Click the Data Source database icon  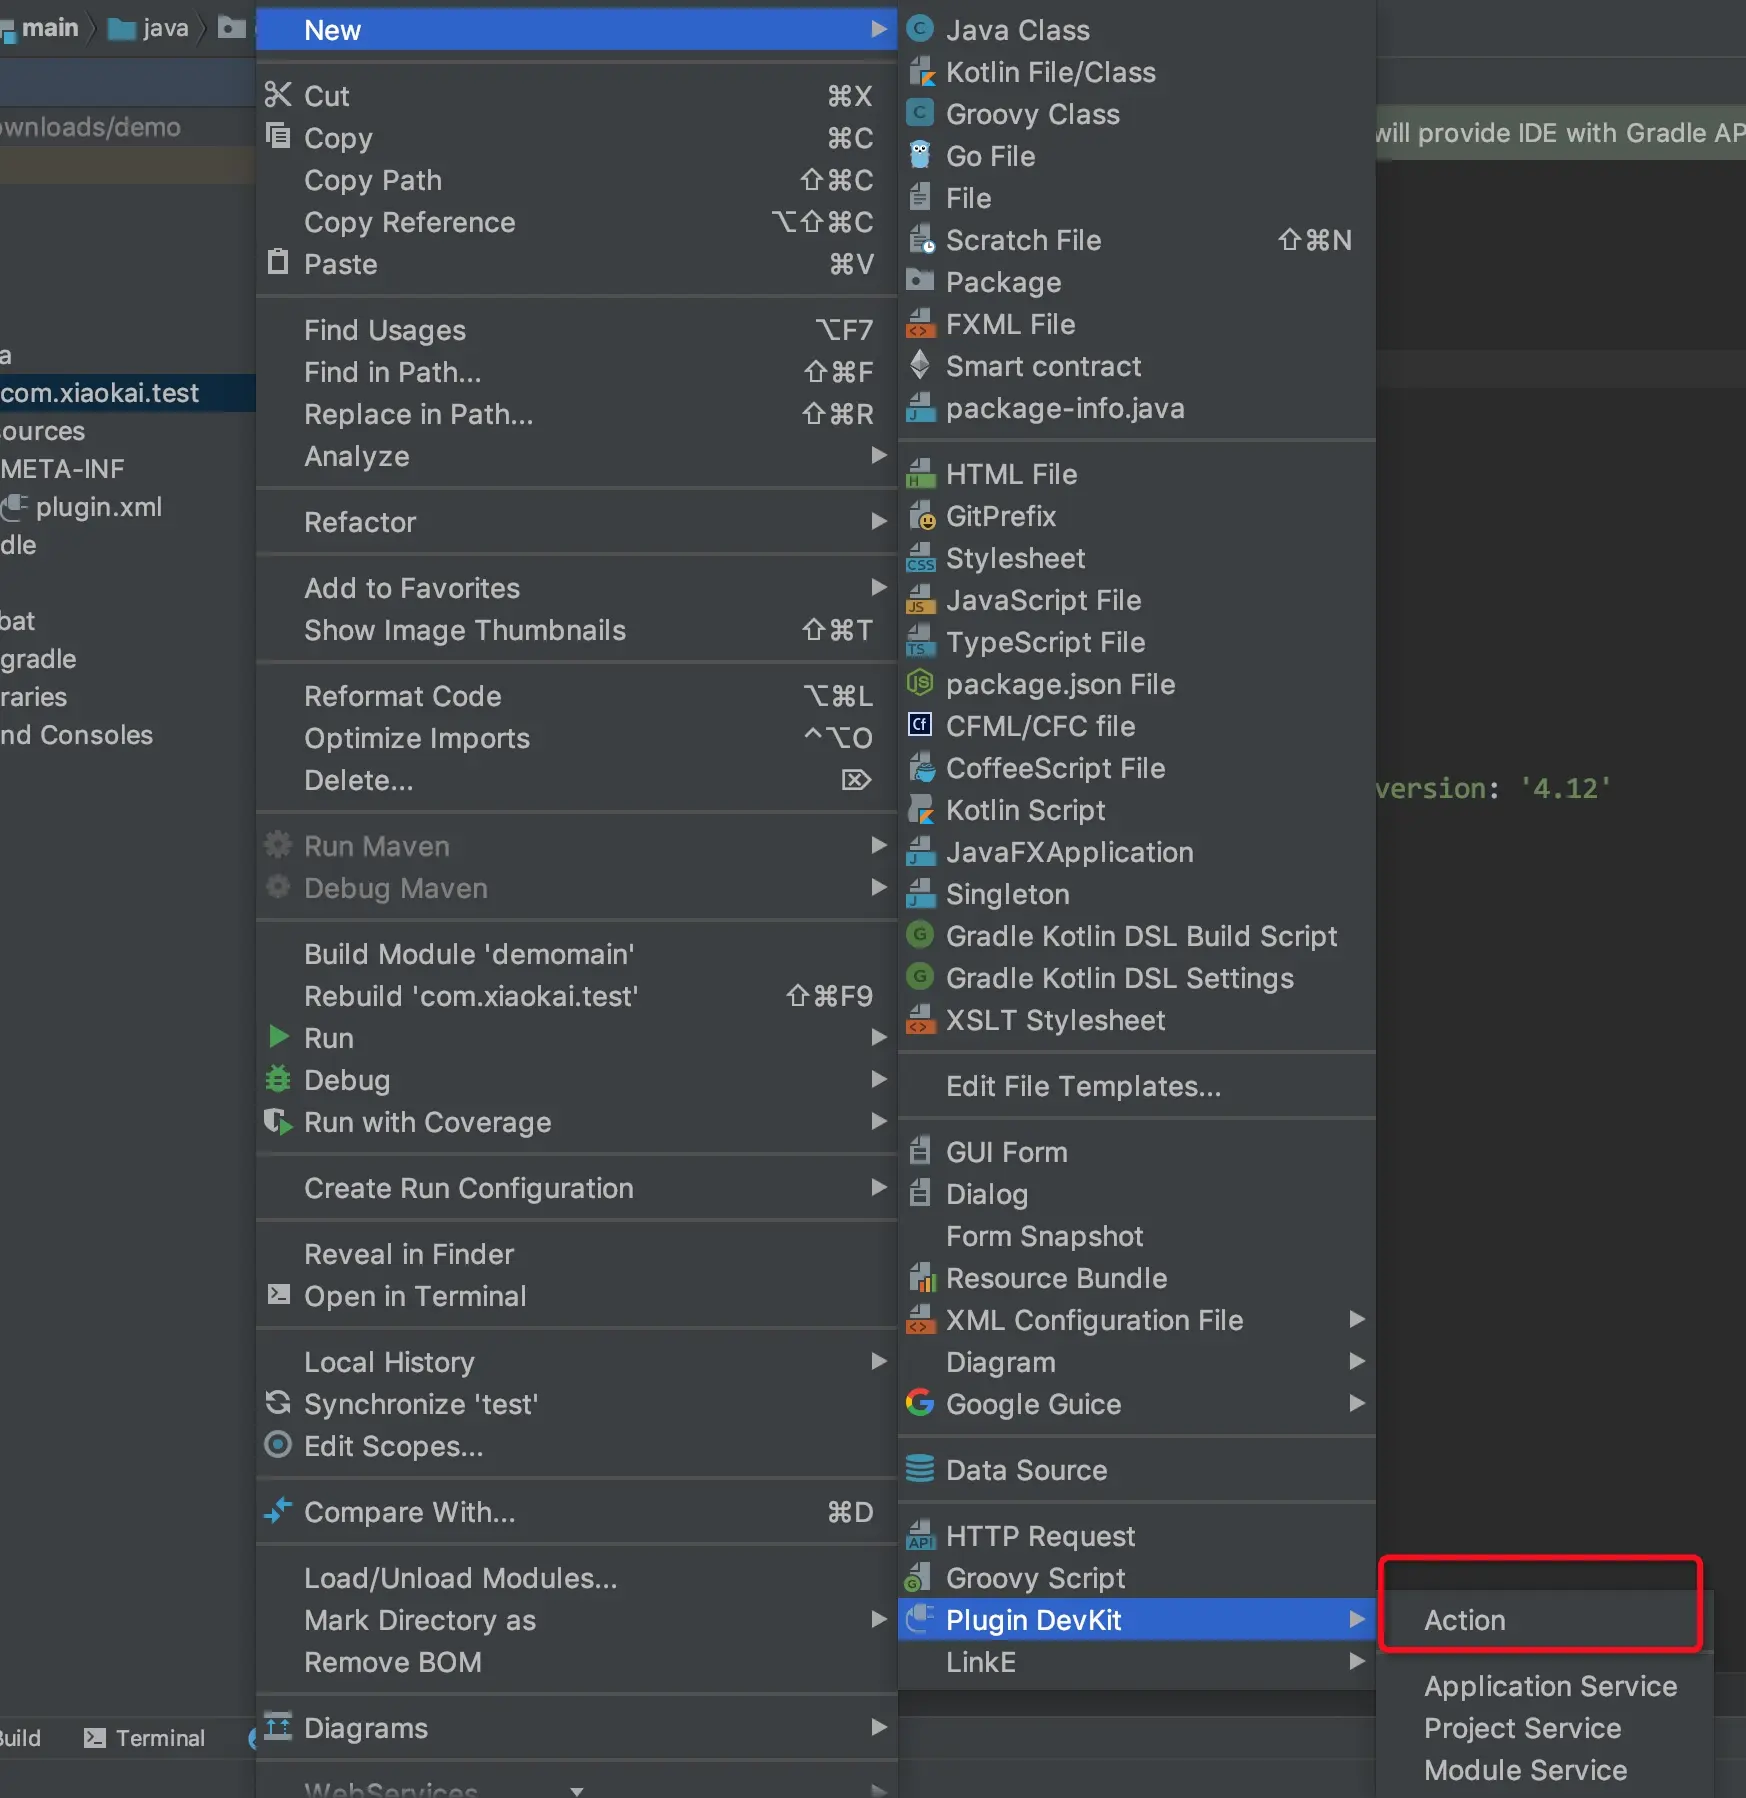pos(920,1469)
